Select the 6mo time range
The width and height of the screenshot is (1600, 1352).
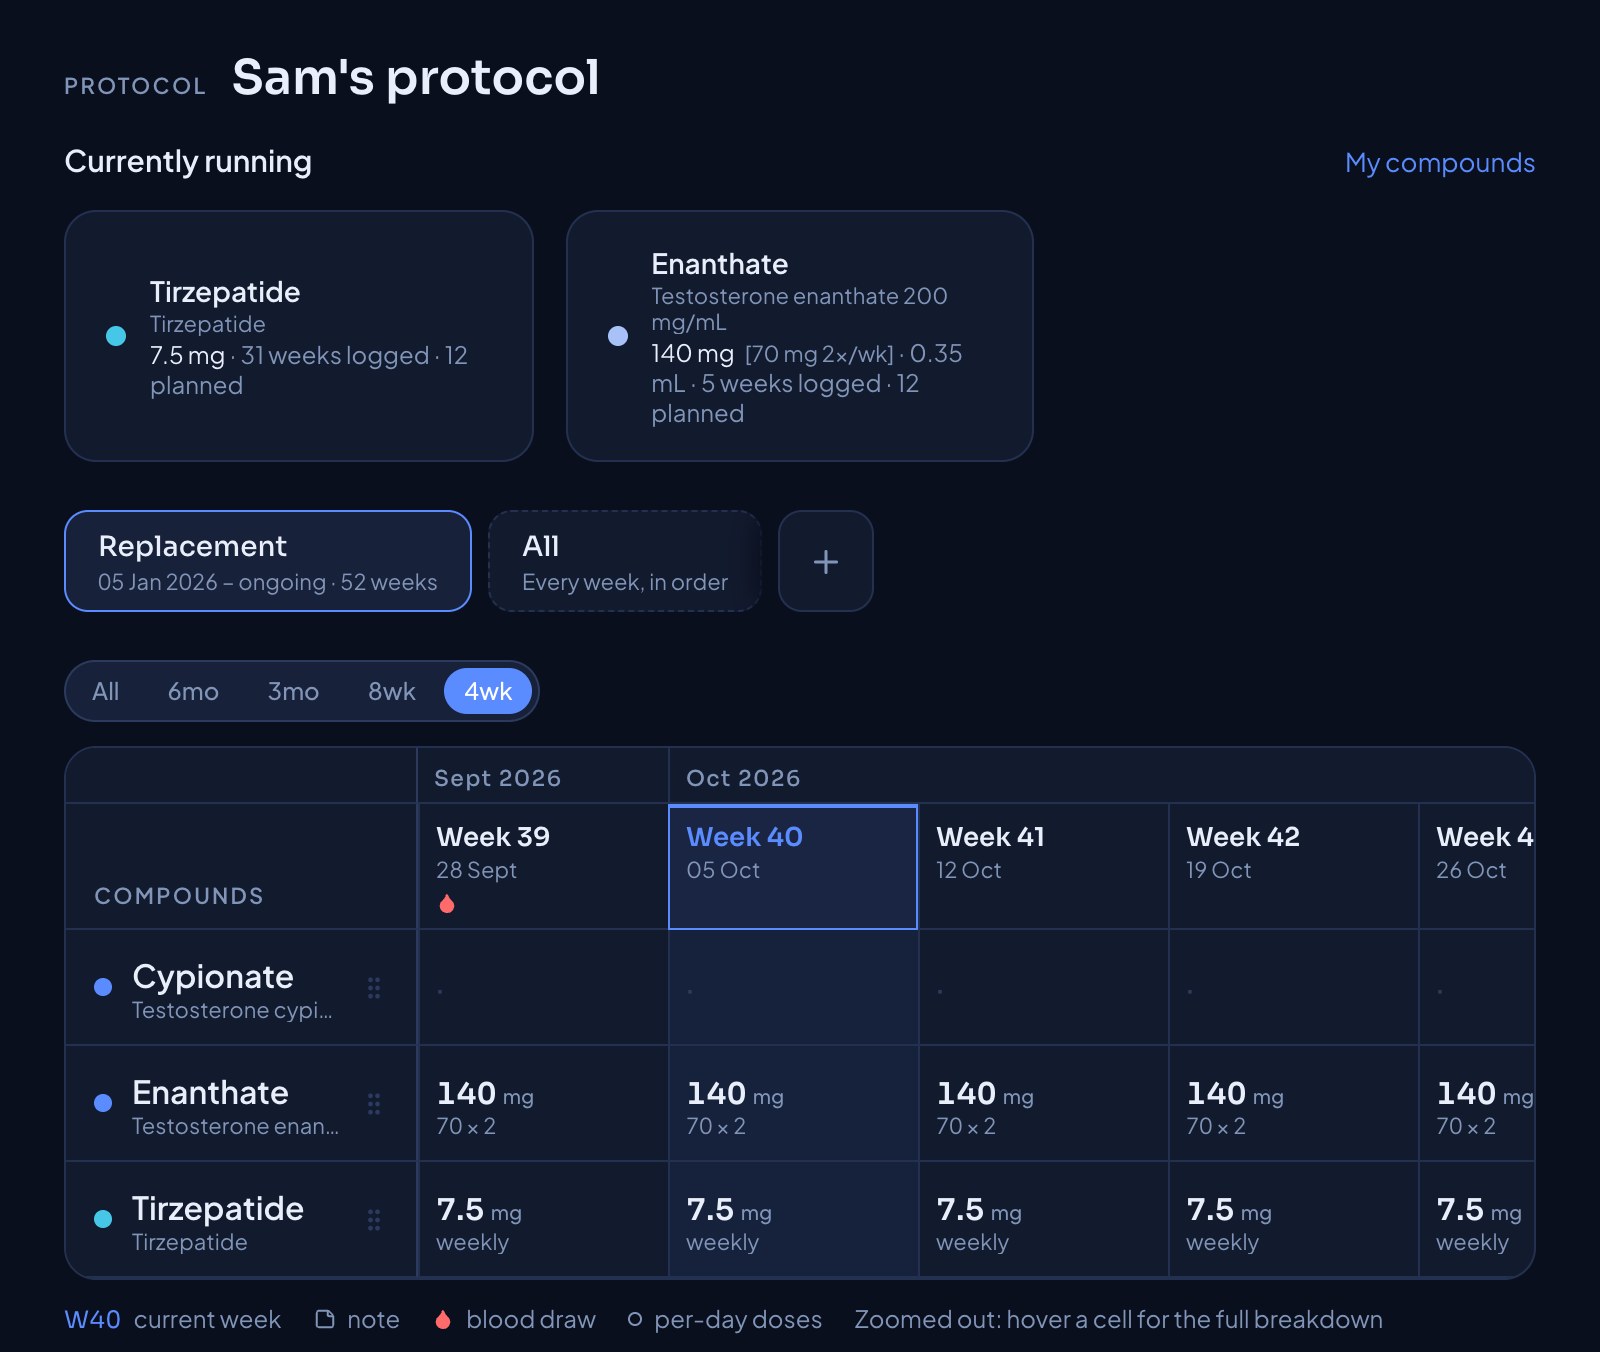193,691
